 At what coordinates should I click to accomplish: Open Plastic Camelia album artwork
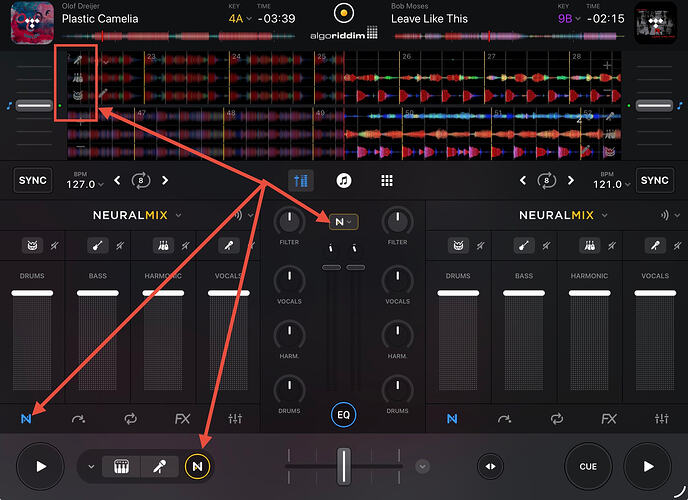(x=32, y=23)
